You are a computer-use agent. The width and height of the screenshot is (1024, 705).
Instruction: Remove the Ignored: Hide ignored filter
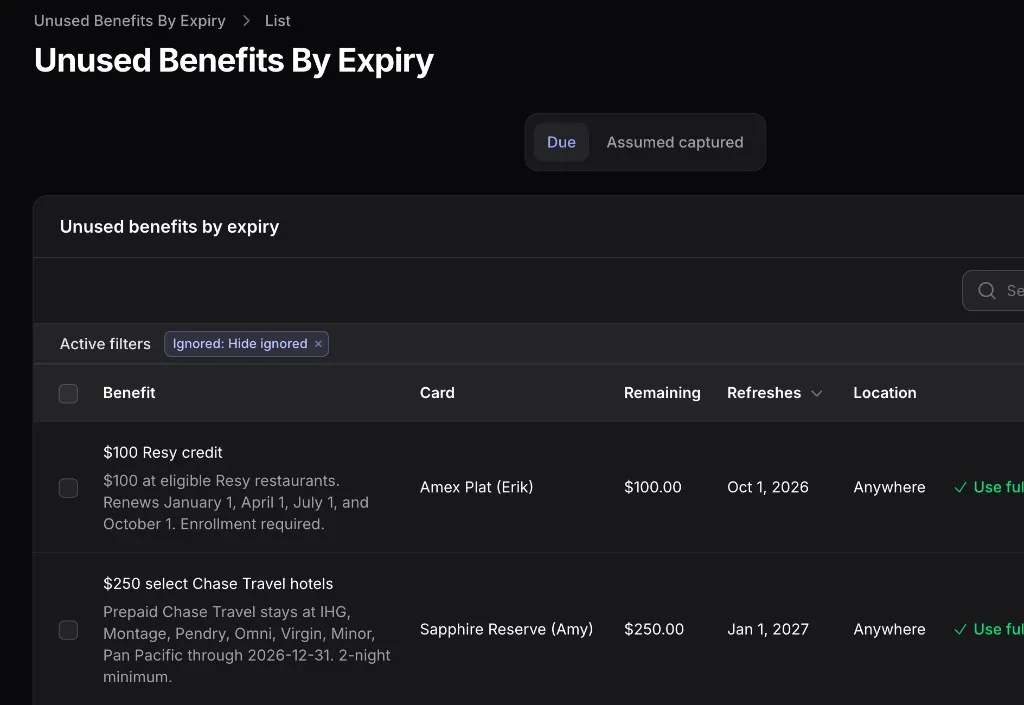click(318, 344)
